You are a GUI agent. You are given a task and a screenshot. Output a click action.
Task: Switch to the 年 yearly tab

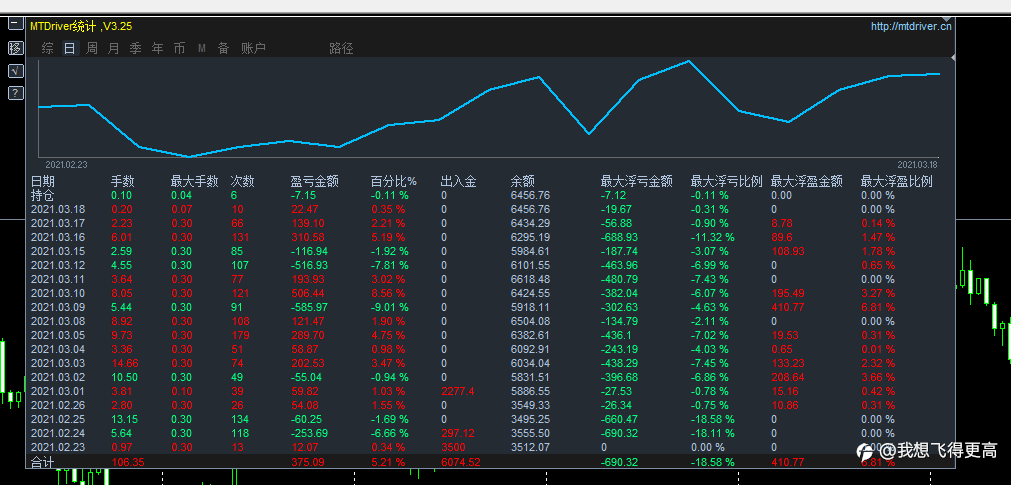pos(157,48)
